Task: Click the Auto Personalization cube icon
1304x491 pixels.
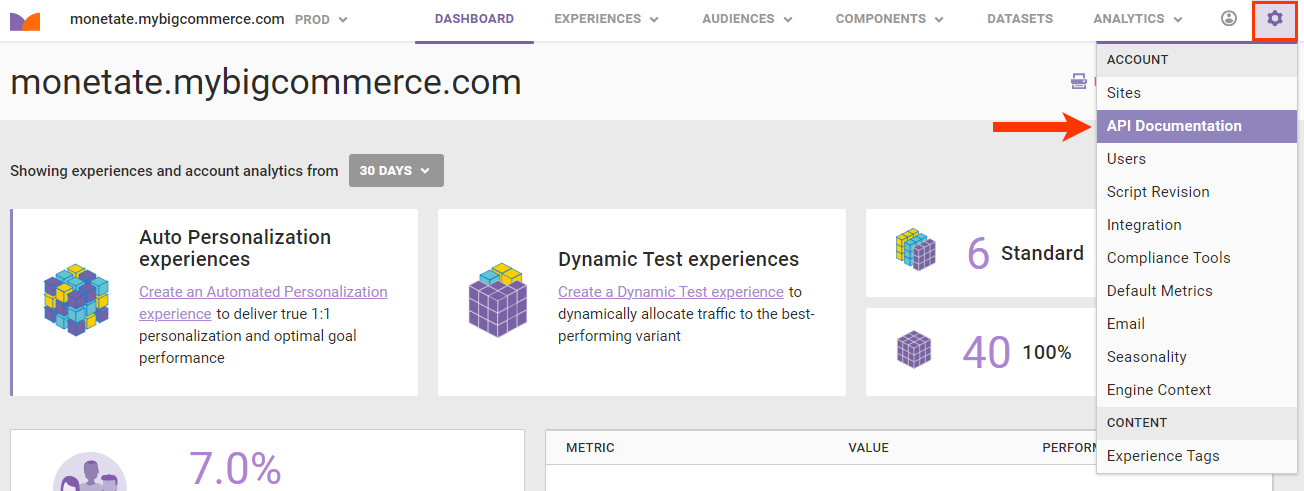Action: 75,299
